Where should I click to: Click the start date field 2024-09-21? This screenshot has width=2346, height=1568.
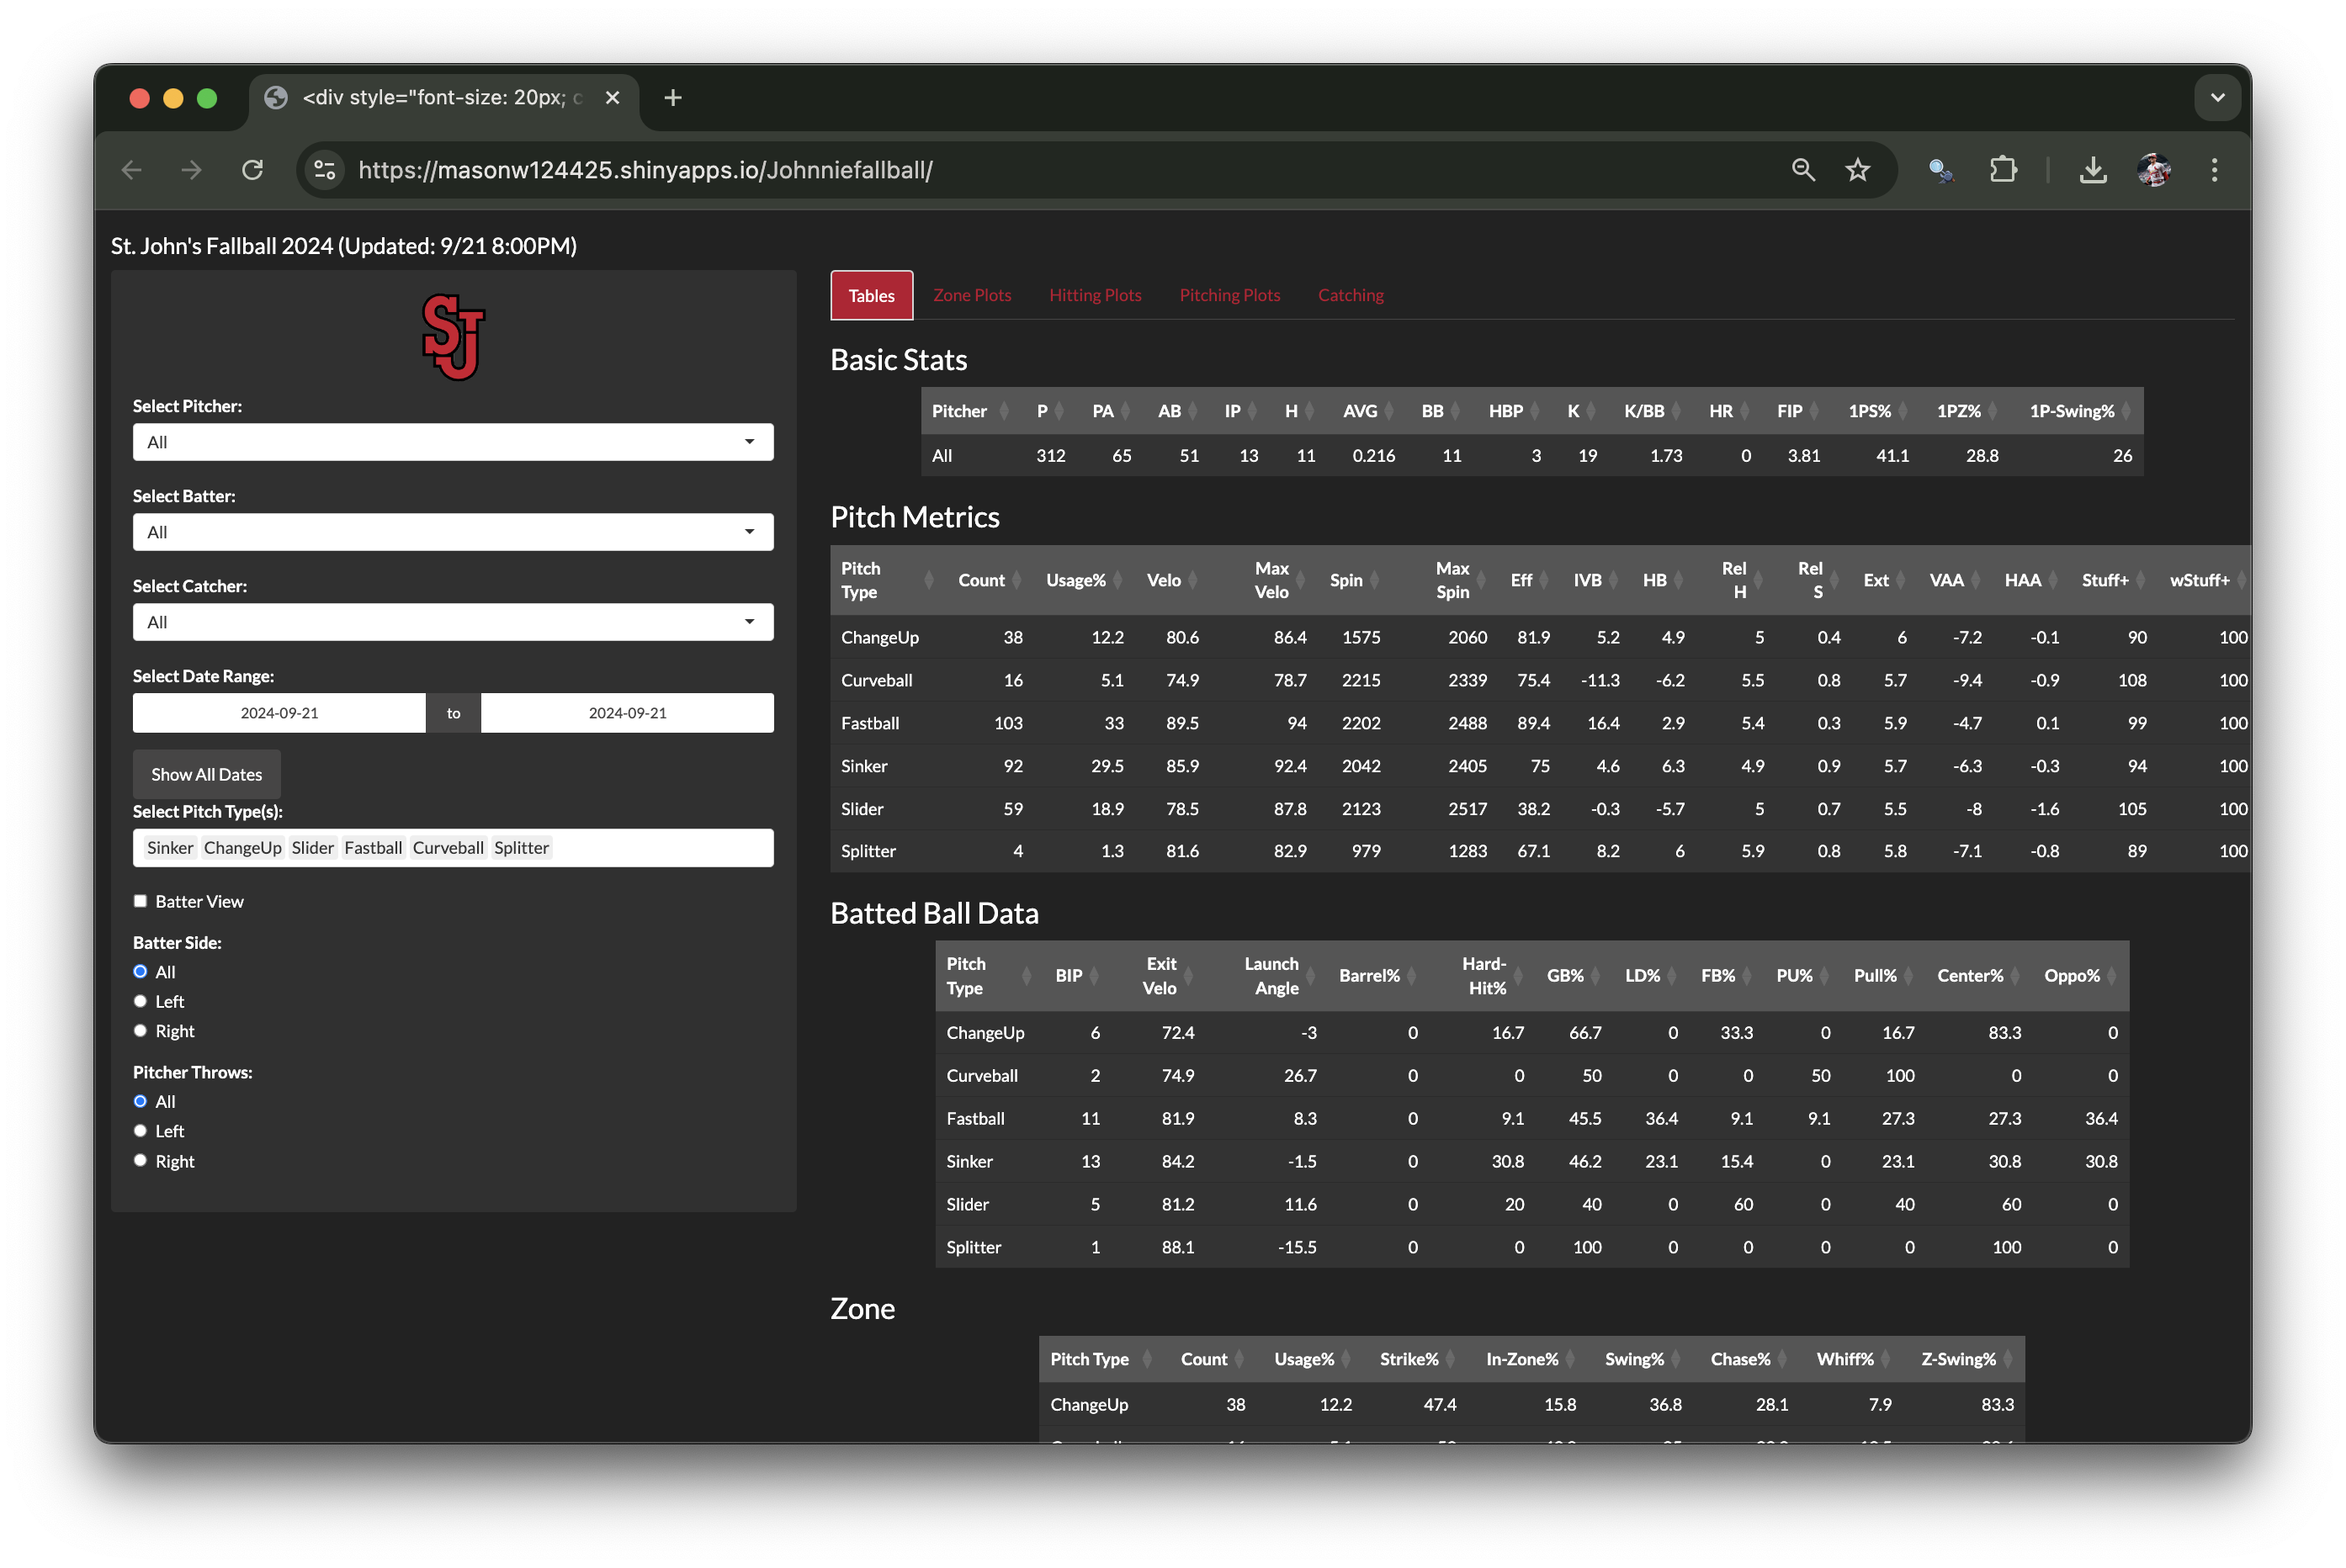279,713
